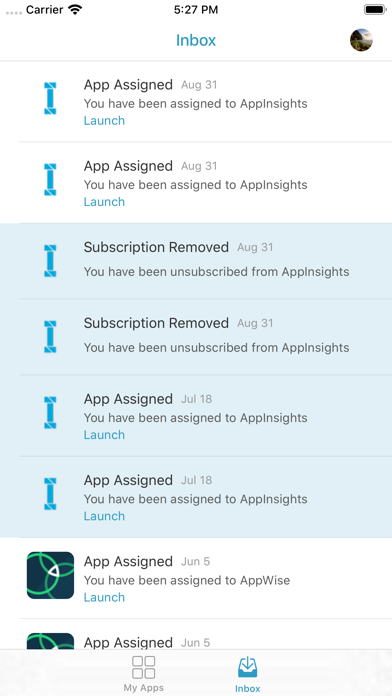Tap the Inbox title in header
This screenshot has height=696, width=392.
[x=196, y=40]
